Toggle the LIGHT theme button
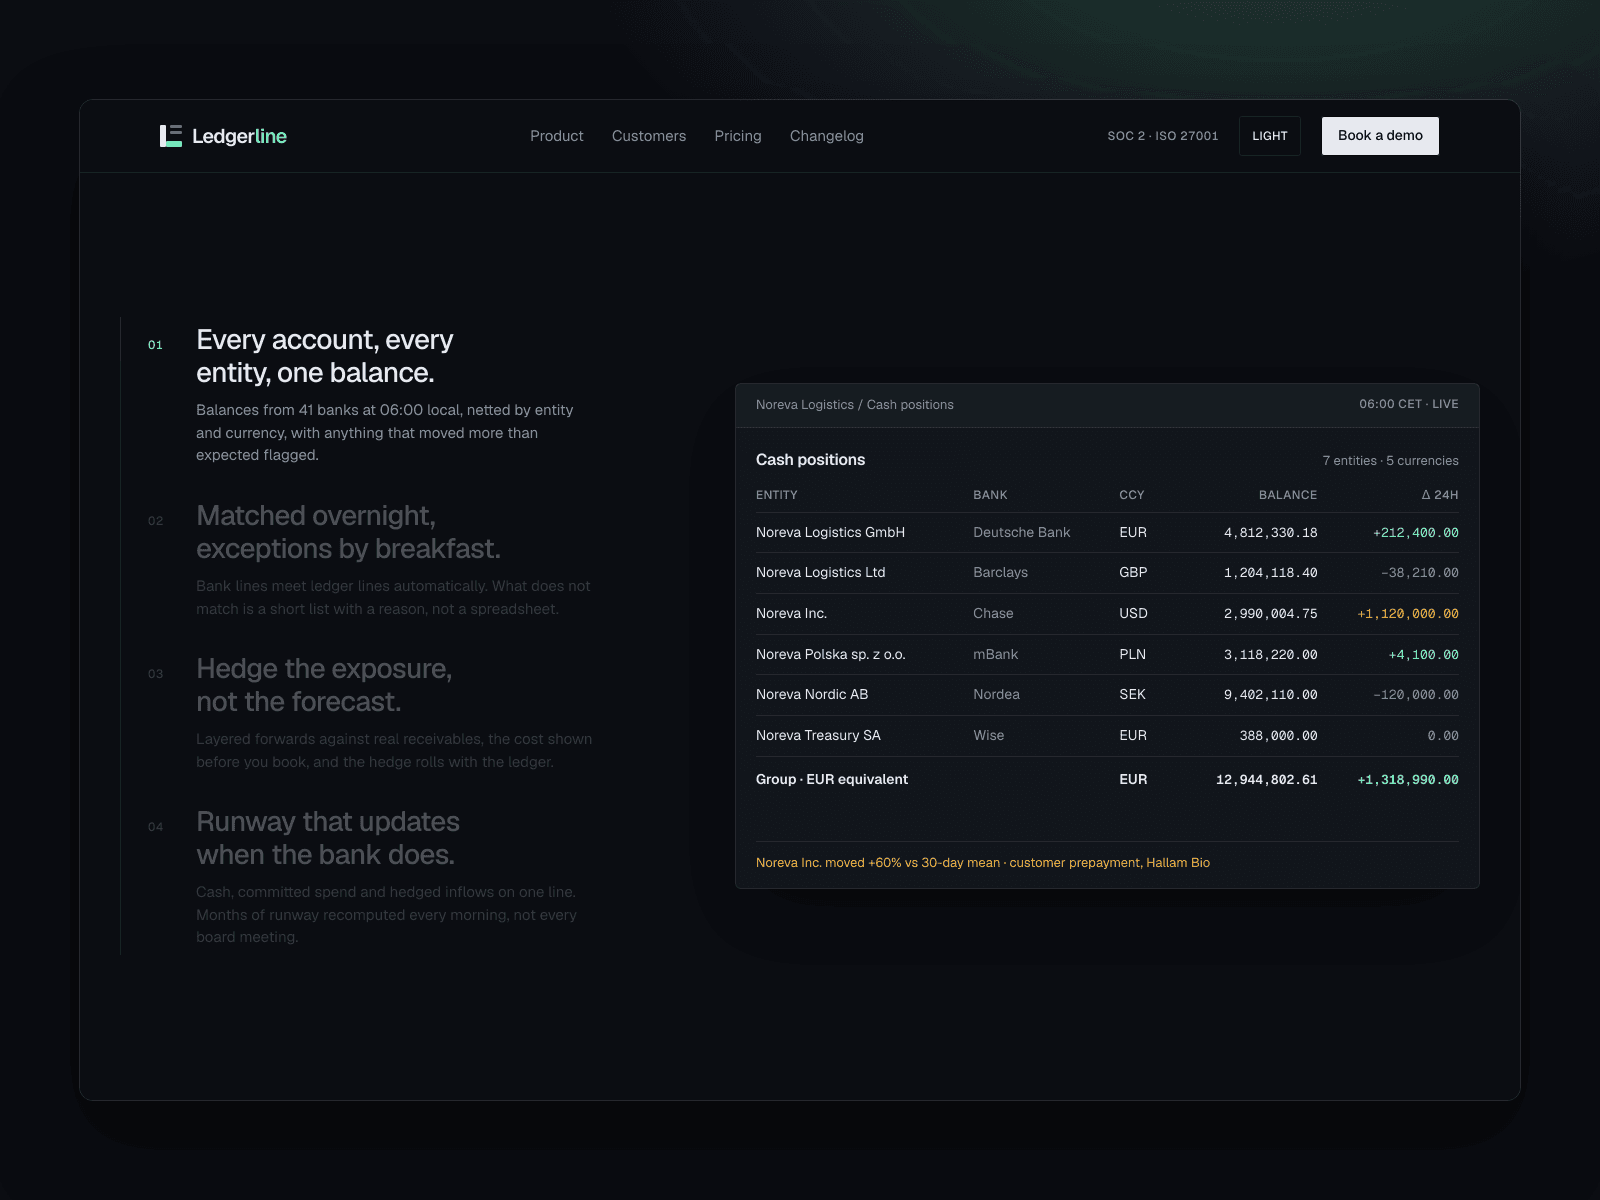Viewport: 1600px width, 1200px height. click(x=1270, y=136)
